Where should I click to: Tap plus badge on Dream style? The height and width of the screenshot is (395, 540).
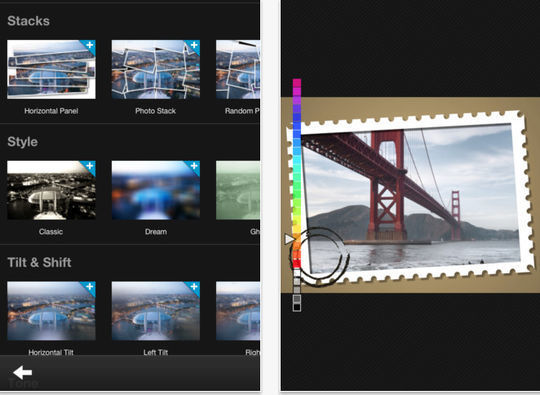coord(194,166)
